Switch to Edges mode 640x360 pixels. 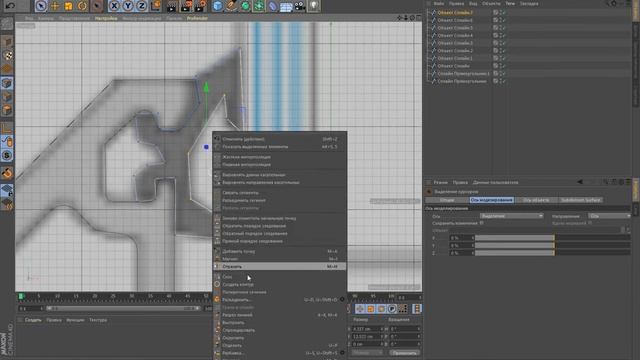click(7, 97)
